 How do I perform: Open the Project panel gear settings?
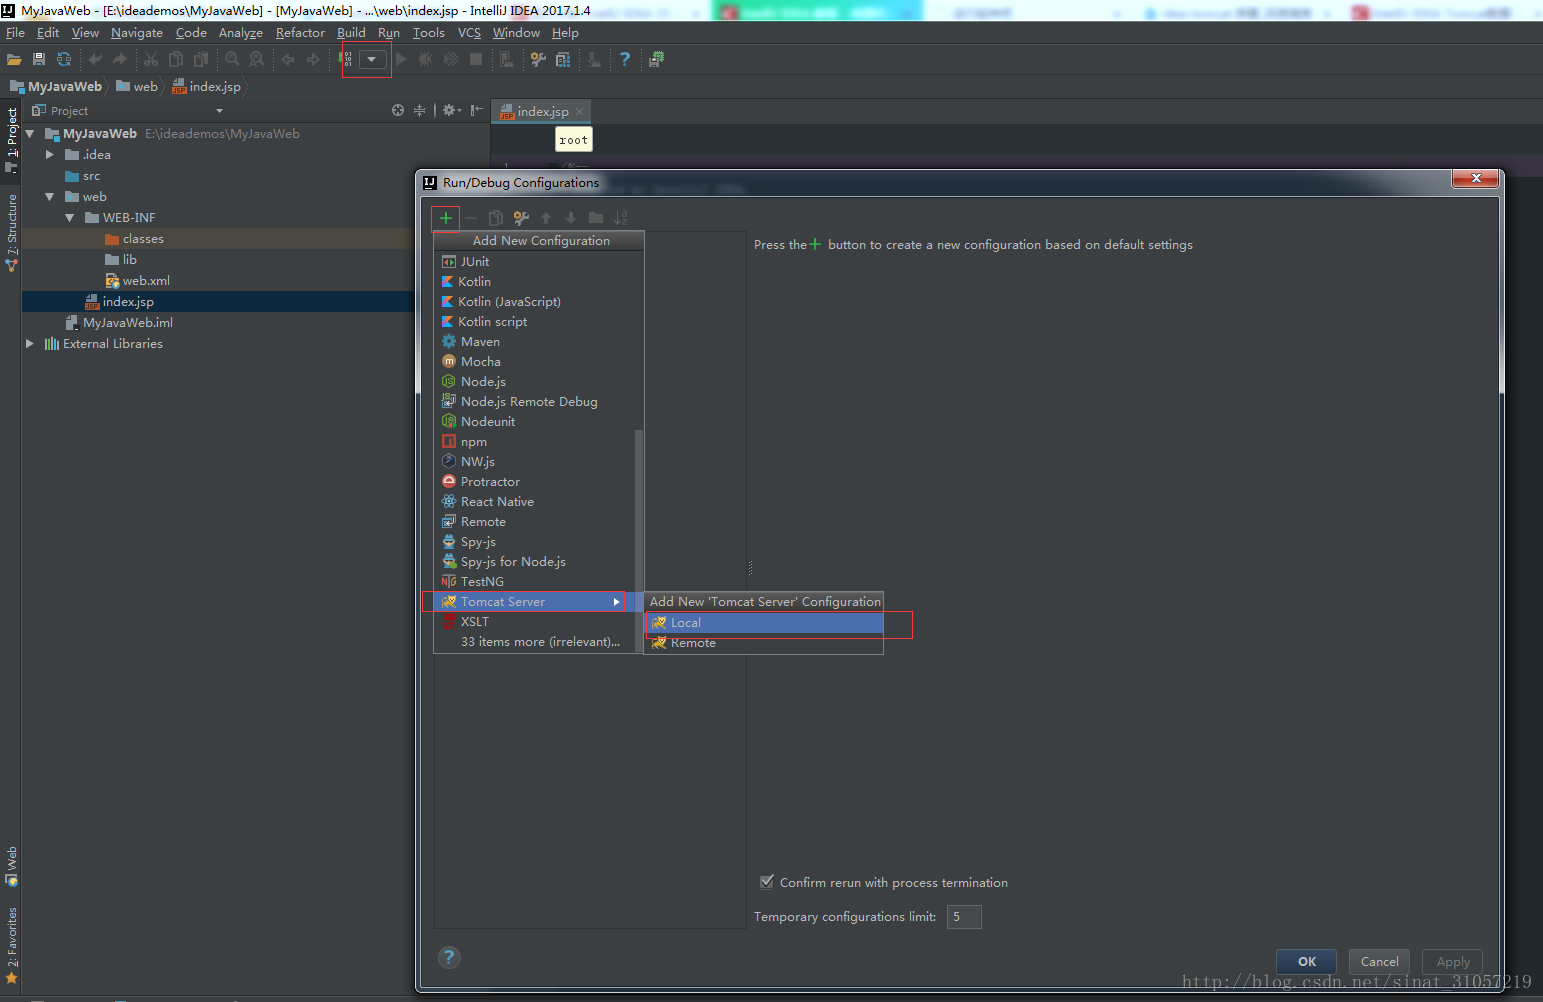click(451, 110)
